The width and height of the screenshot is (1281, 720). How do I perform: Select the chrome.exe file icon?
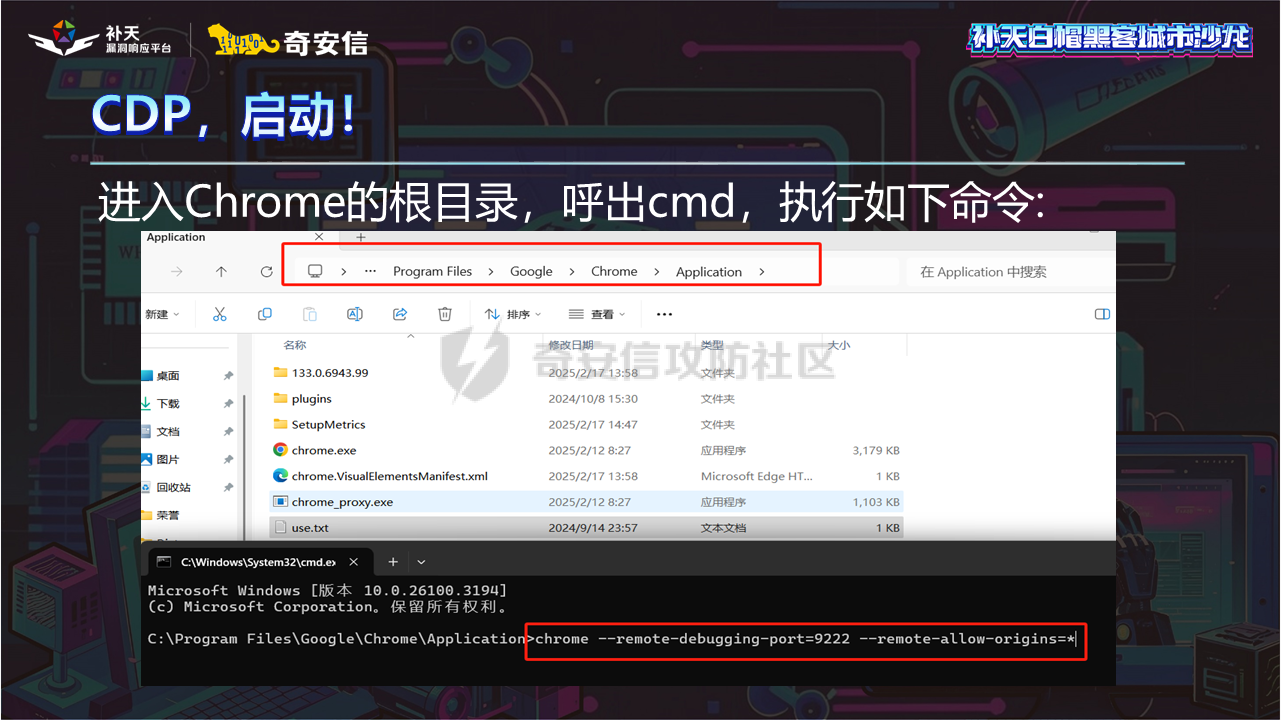click(x=280, y=450)
